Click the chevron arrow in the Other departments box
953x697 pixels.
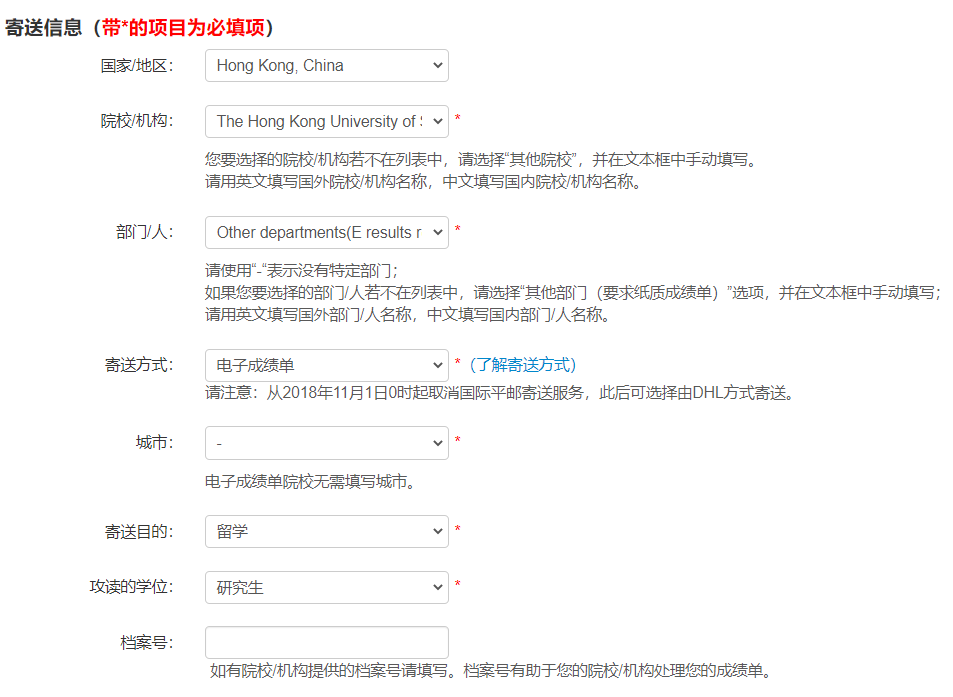(438, 233)
